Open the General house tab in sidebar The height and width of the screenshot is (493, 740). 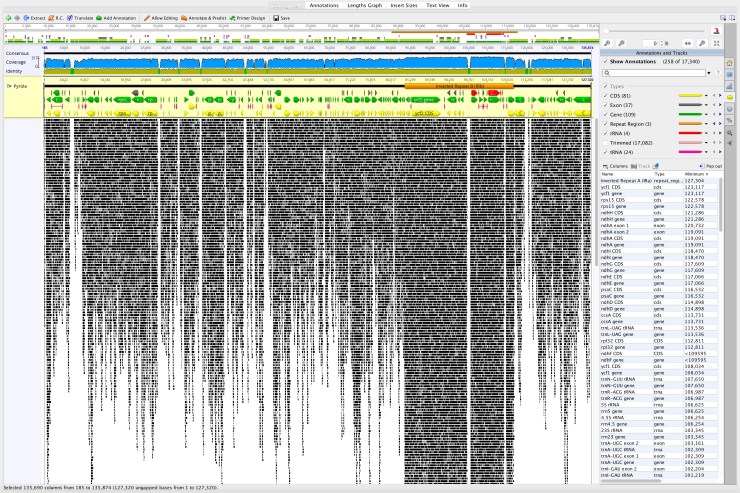tap(730, 63)
